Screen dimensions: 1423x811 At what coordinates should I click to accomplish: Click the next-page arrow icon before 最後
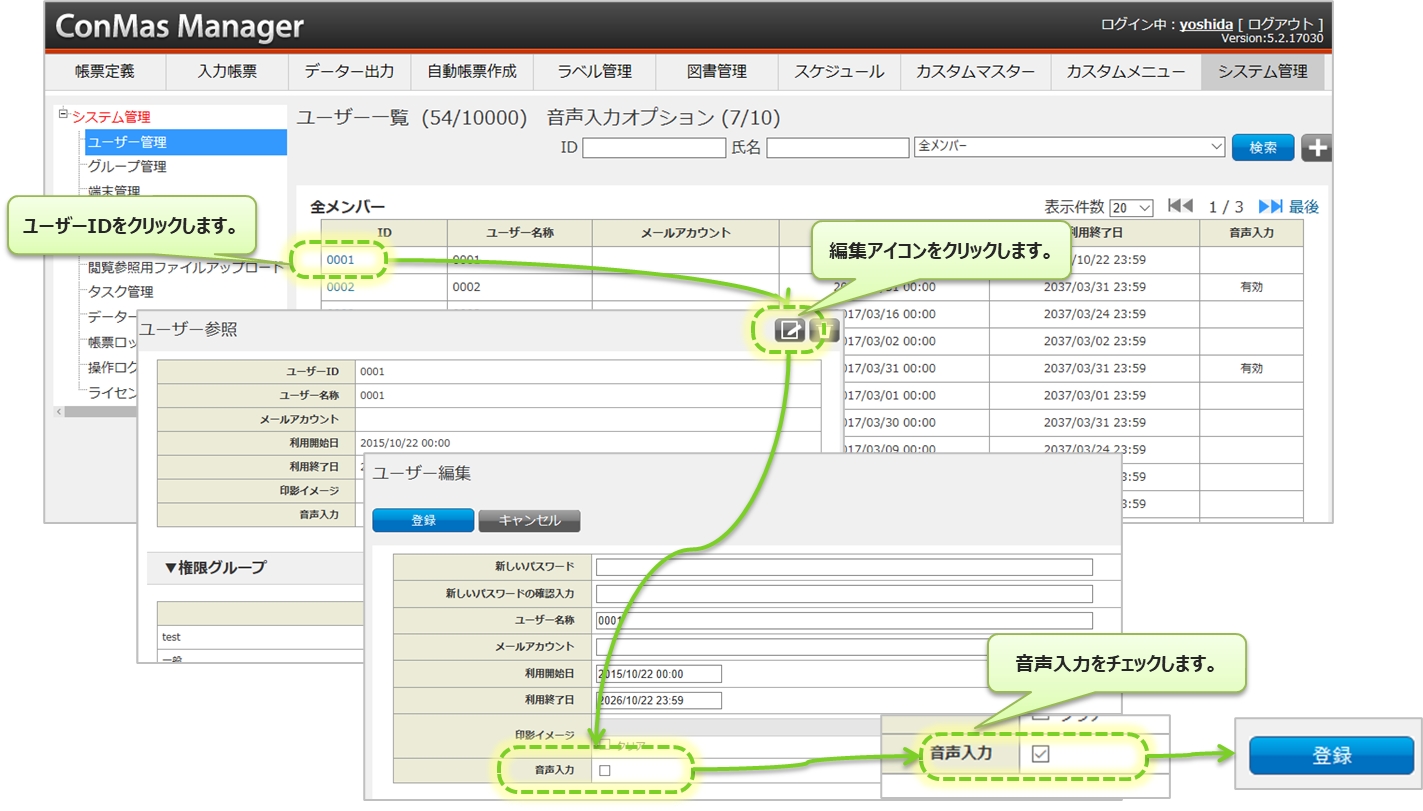[1270, 206]
